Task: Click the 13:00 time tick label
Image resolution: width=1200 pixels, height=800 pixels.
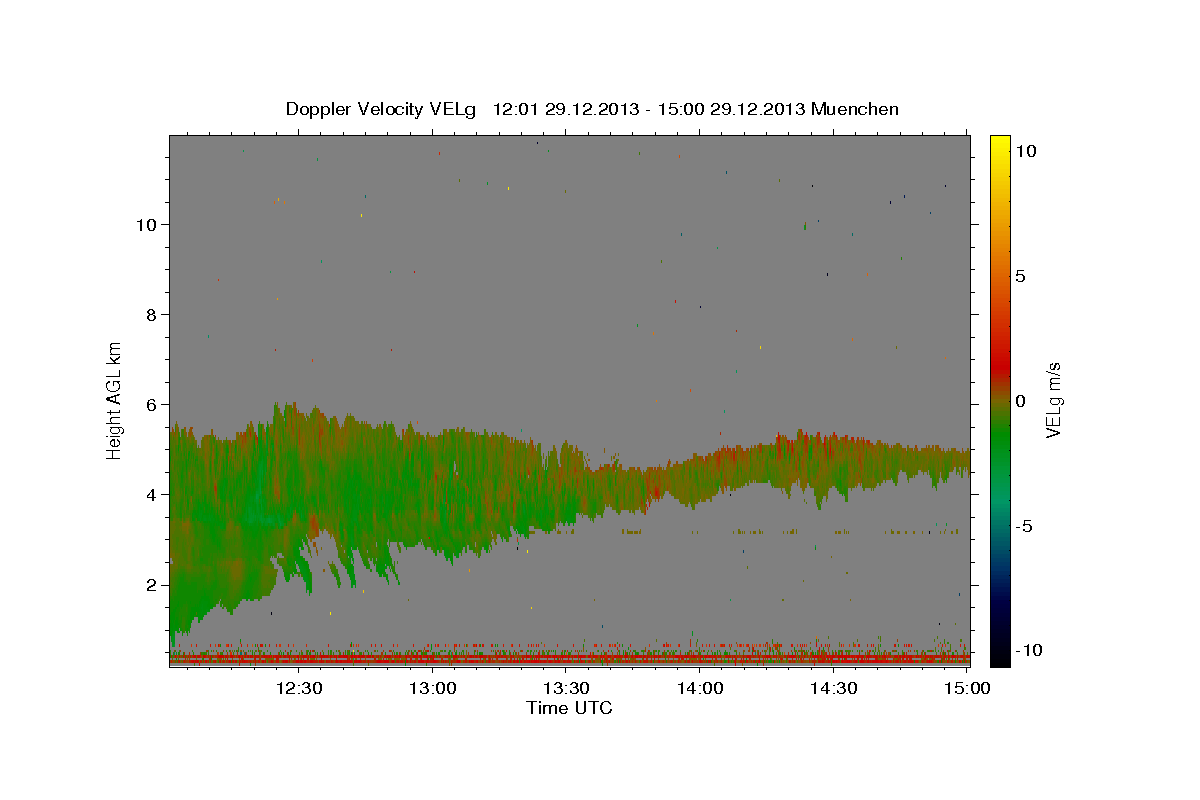Action: [x=433, y=688]
